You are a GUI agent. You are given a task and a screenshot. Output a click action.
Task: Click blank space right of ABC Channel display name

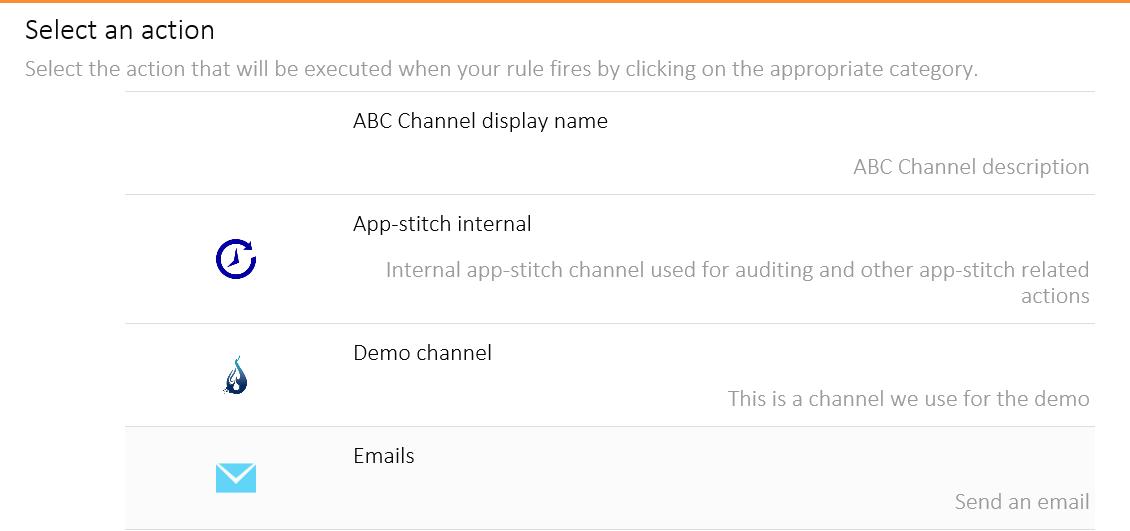click(x=850, y=121)
